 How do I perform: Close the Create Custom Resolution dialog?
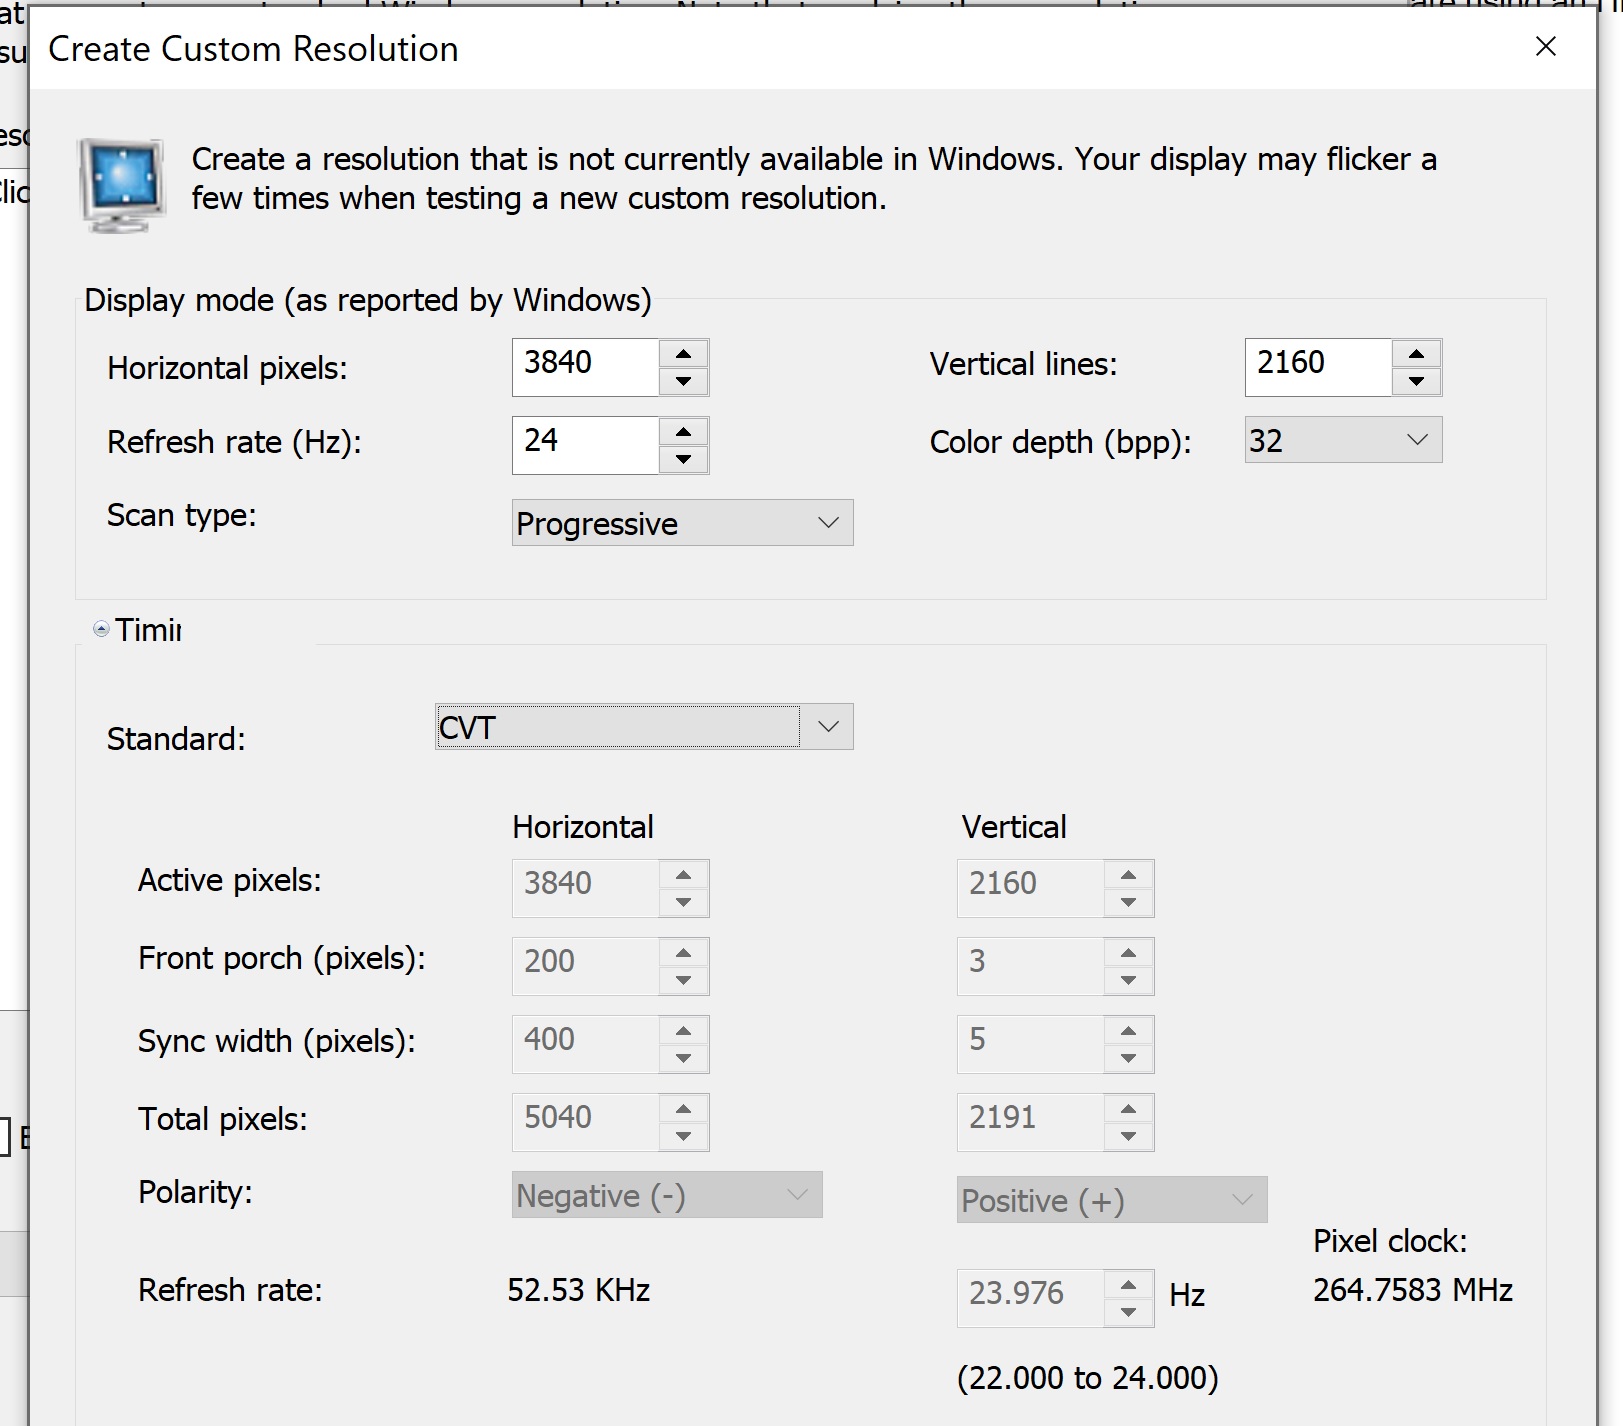point(1545,47)
